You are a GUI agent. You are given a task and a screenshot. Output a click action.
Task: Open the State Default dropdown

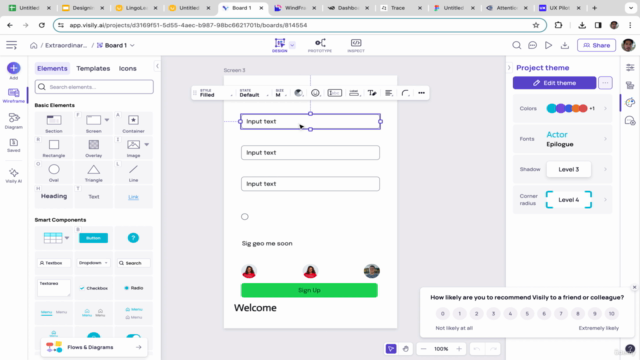253,93
